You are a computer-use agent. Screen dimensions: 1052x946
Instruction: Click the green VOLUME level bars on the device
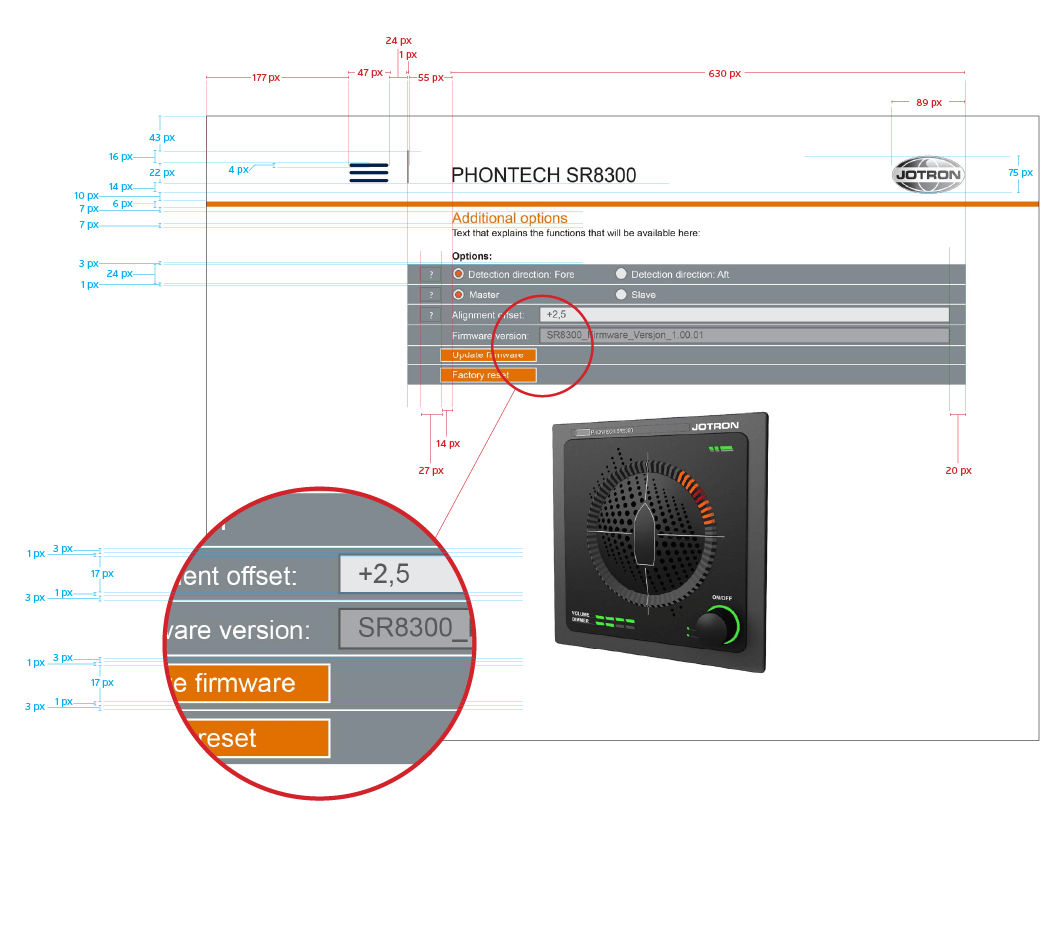tap(615, 620)
